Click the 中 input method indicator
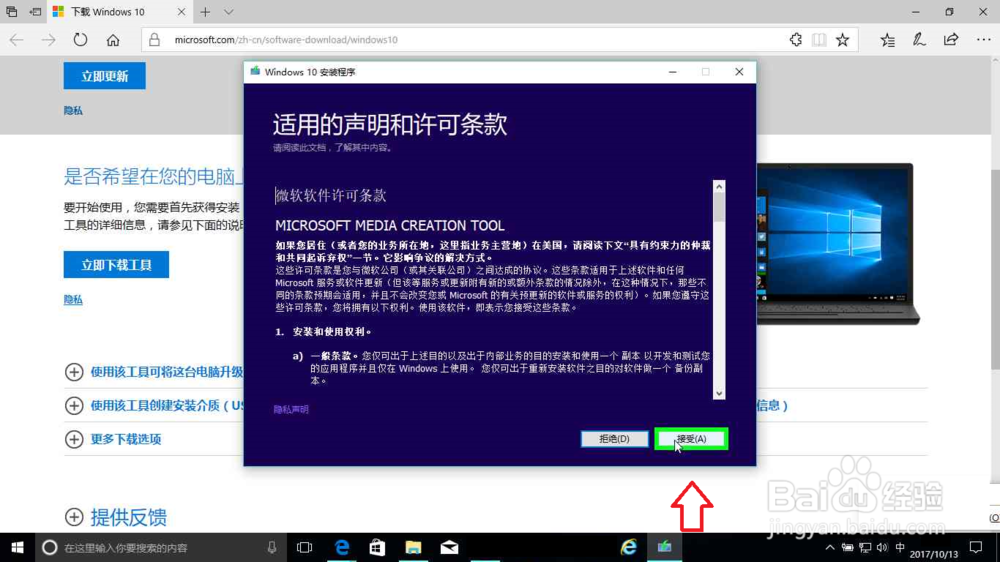The width and height of the screenshot is (1000, 562). [x=900, y=547]
